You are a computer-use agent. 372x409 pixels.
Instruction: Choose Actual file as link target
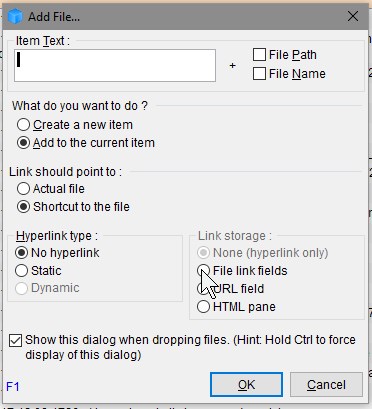pos(23,189)
